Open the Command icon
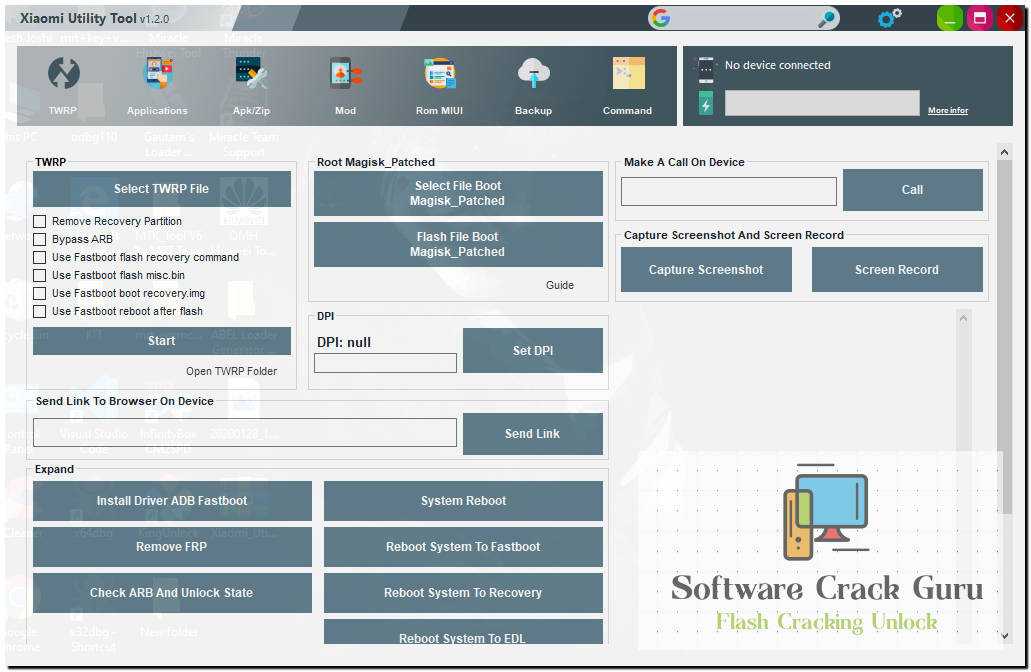Viewport: 1031px width, 672px height. pos(628,73)
